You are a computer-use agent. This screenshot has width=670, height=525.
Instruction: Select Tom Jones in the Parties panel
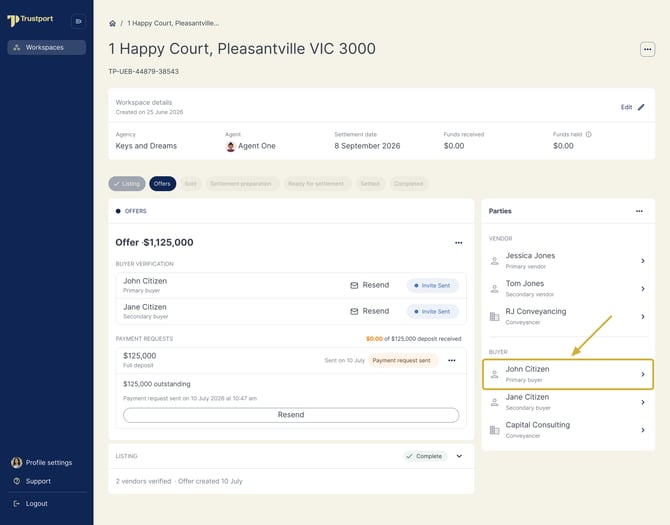(568, 289)
